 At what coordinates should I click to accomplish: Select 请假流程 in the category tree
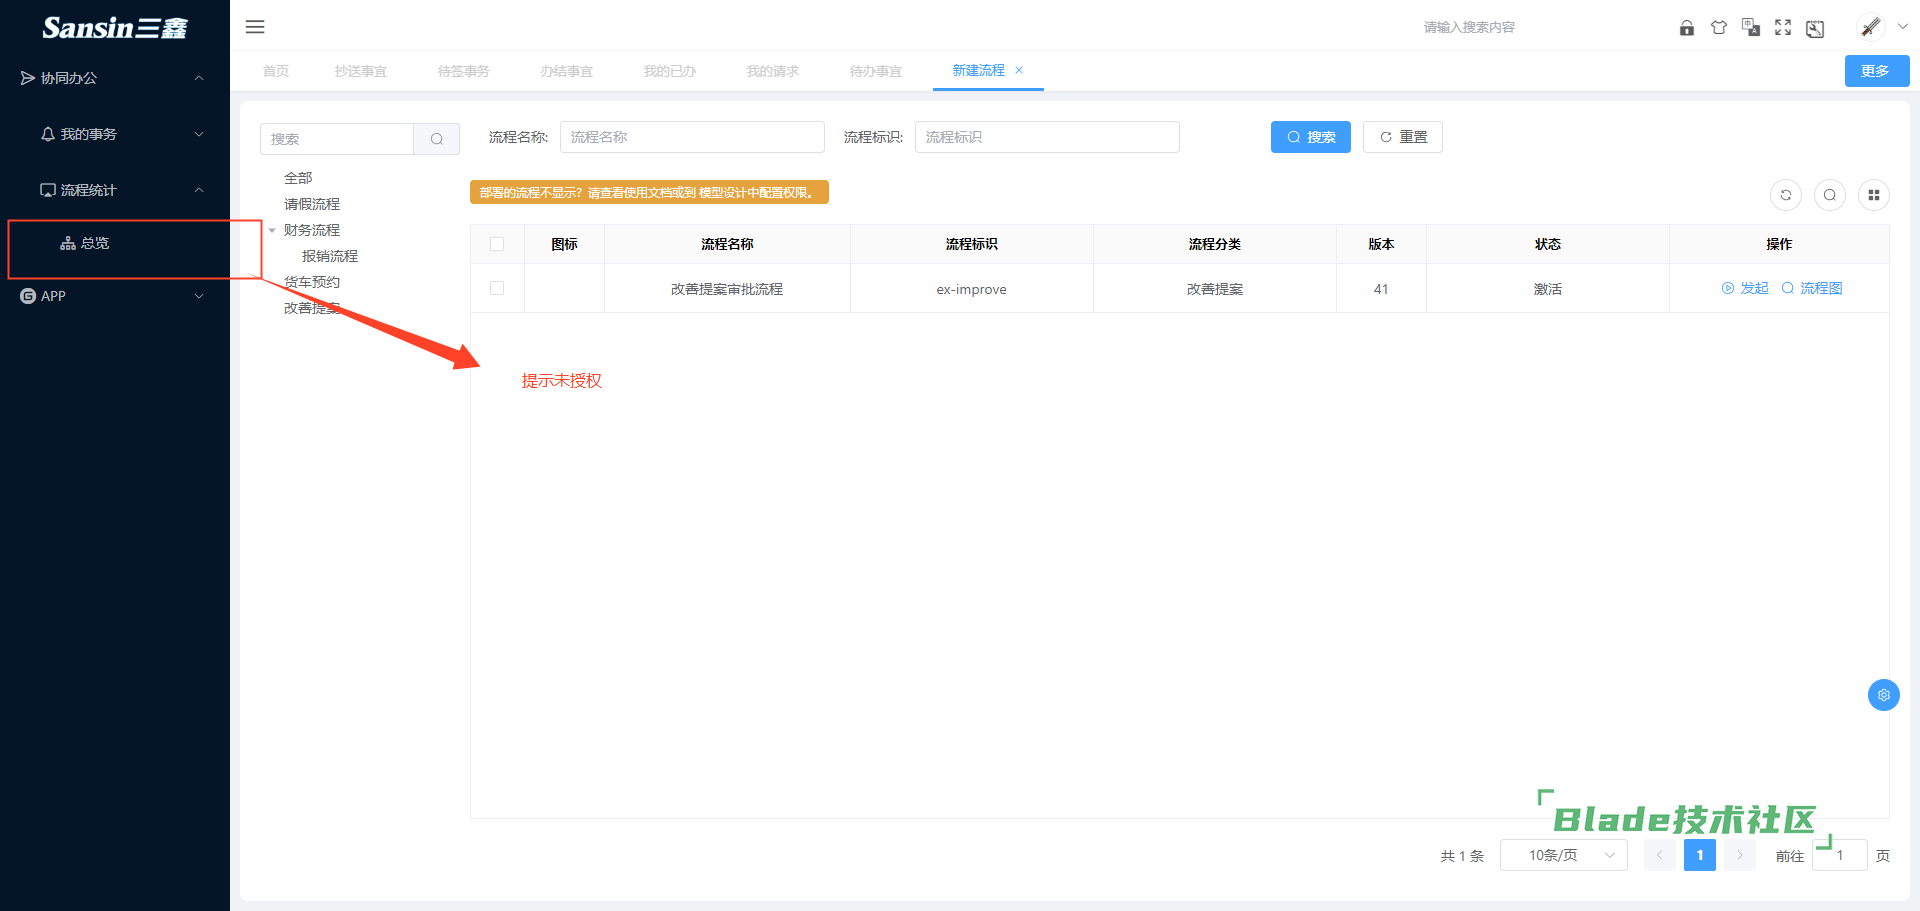click(312, 204)
